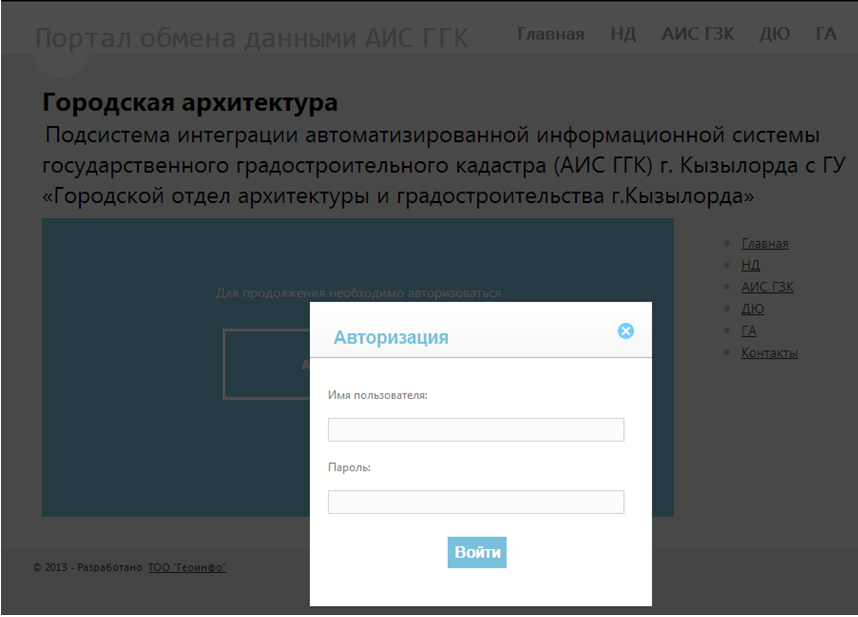Open Главная in the top navigation bar
The width and height of the screenshot is (858, 617).
(x=550, y=34)
